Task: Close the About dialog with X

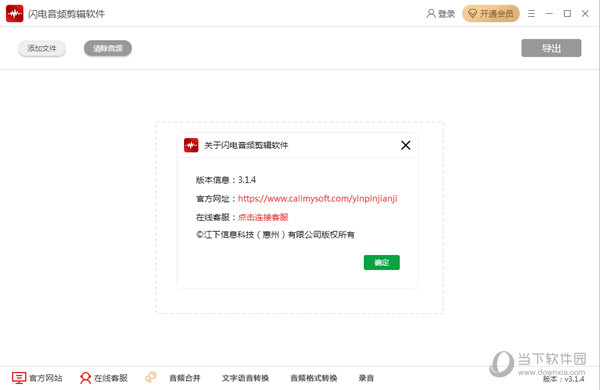Action: (x=406, y=145)
